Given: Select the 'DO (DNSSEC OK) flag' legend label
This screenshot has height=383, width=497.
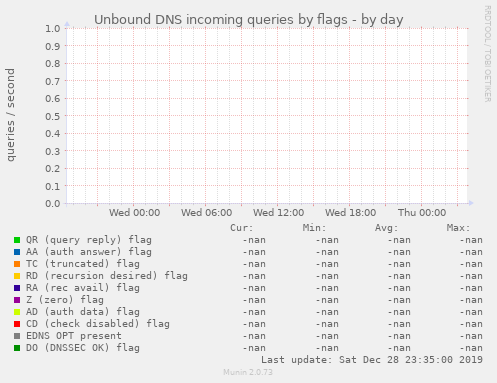Looking at the screenshot, I should 83,348.
